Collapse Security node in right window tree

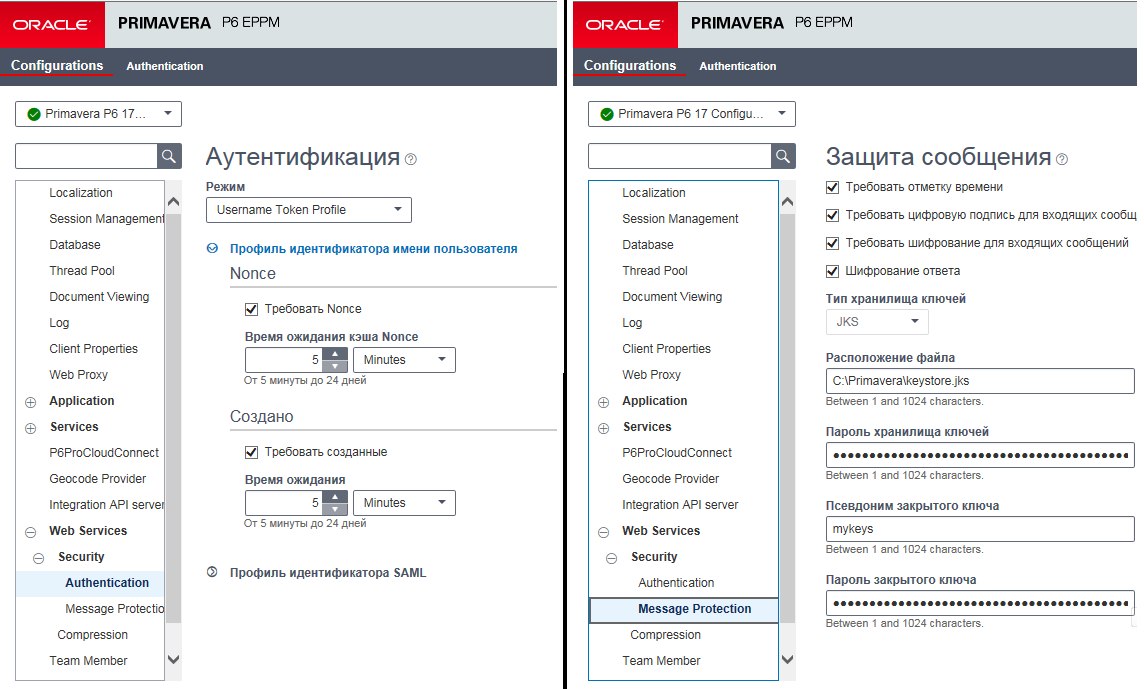pyautogui.click(x=611, y=558)
